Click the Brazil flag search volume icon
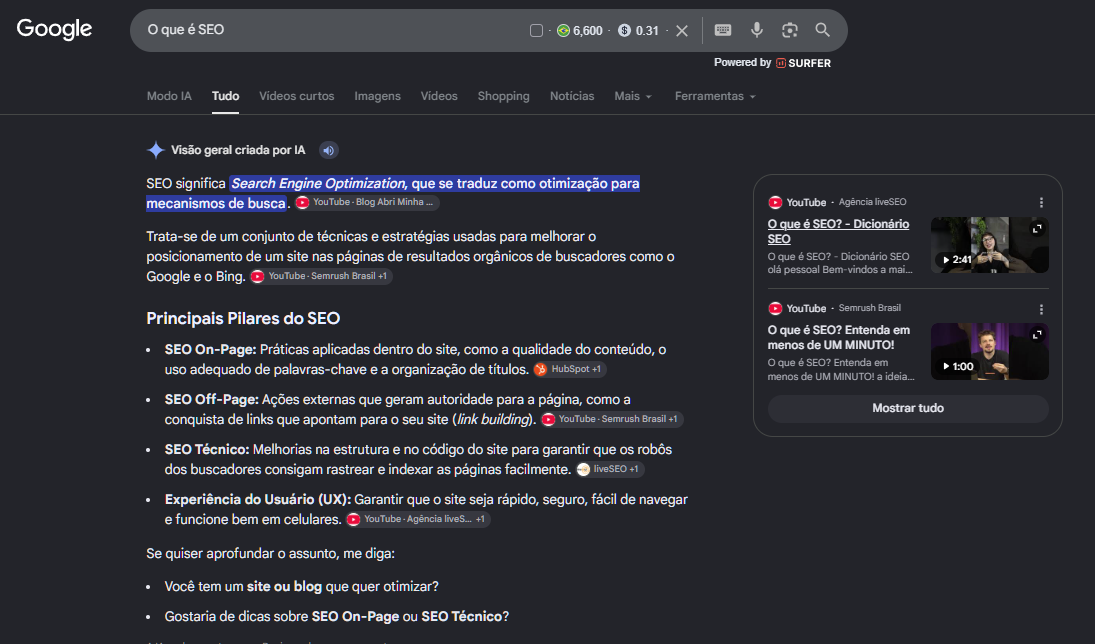Screen dimensions: 1095x644 pyautogui.click(x=564, y=31)
